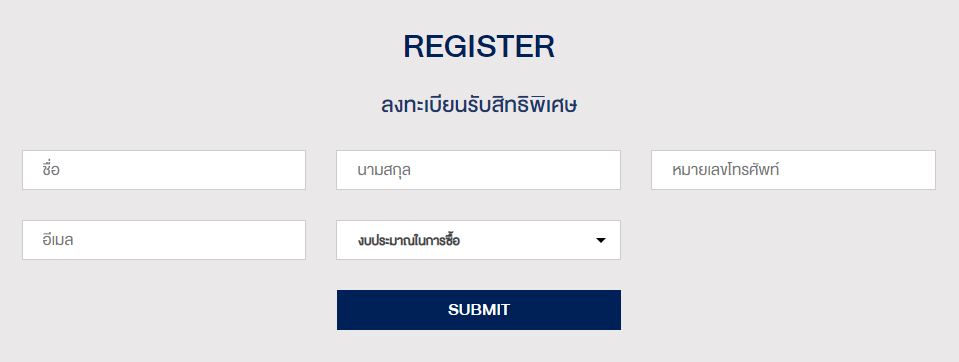
Task: Submit the registration form
Action: [478, 310]
